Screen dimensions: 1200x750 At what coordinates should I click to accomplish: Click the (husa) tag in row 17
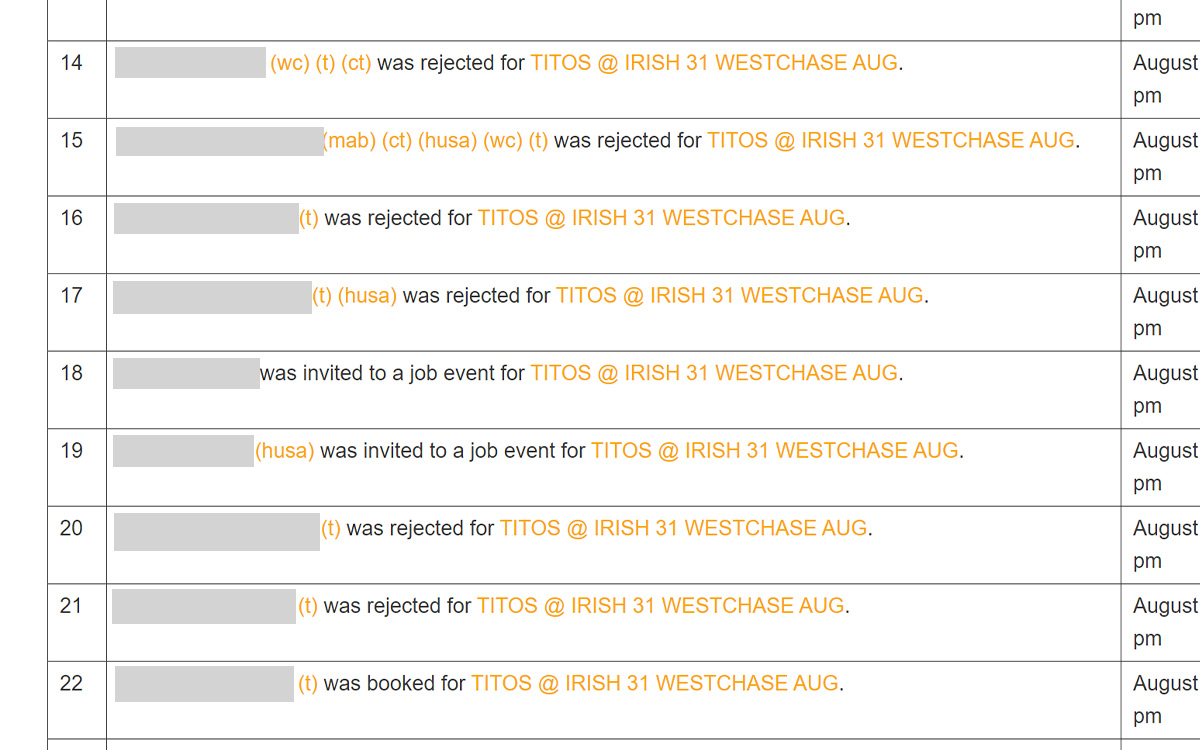(x=367, y=296)
